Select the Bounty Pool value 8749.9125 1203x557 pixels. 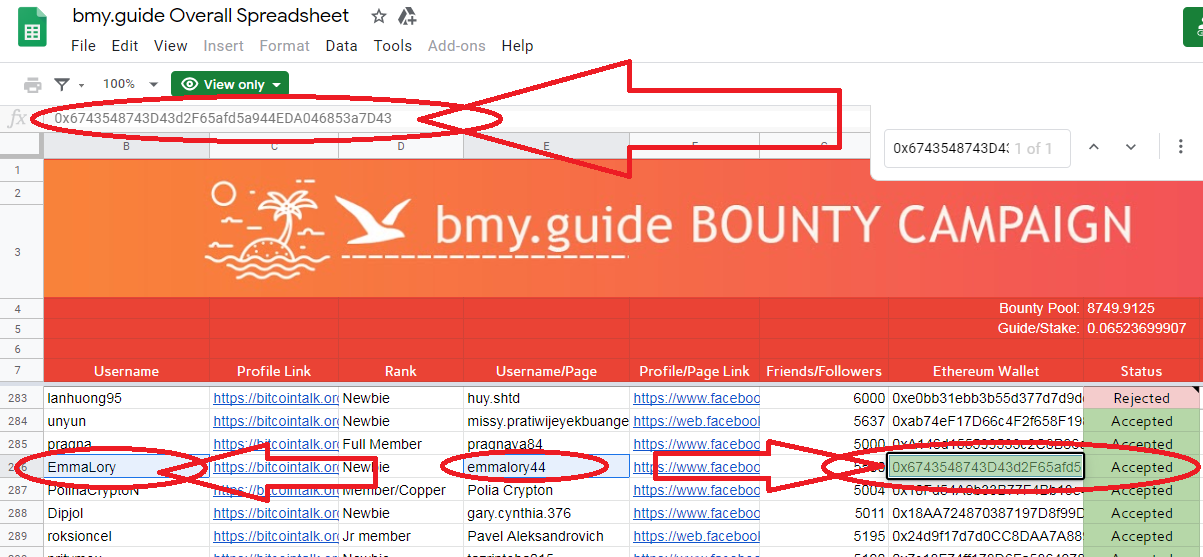tap(1141, 308)
